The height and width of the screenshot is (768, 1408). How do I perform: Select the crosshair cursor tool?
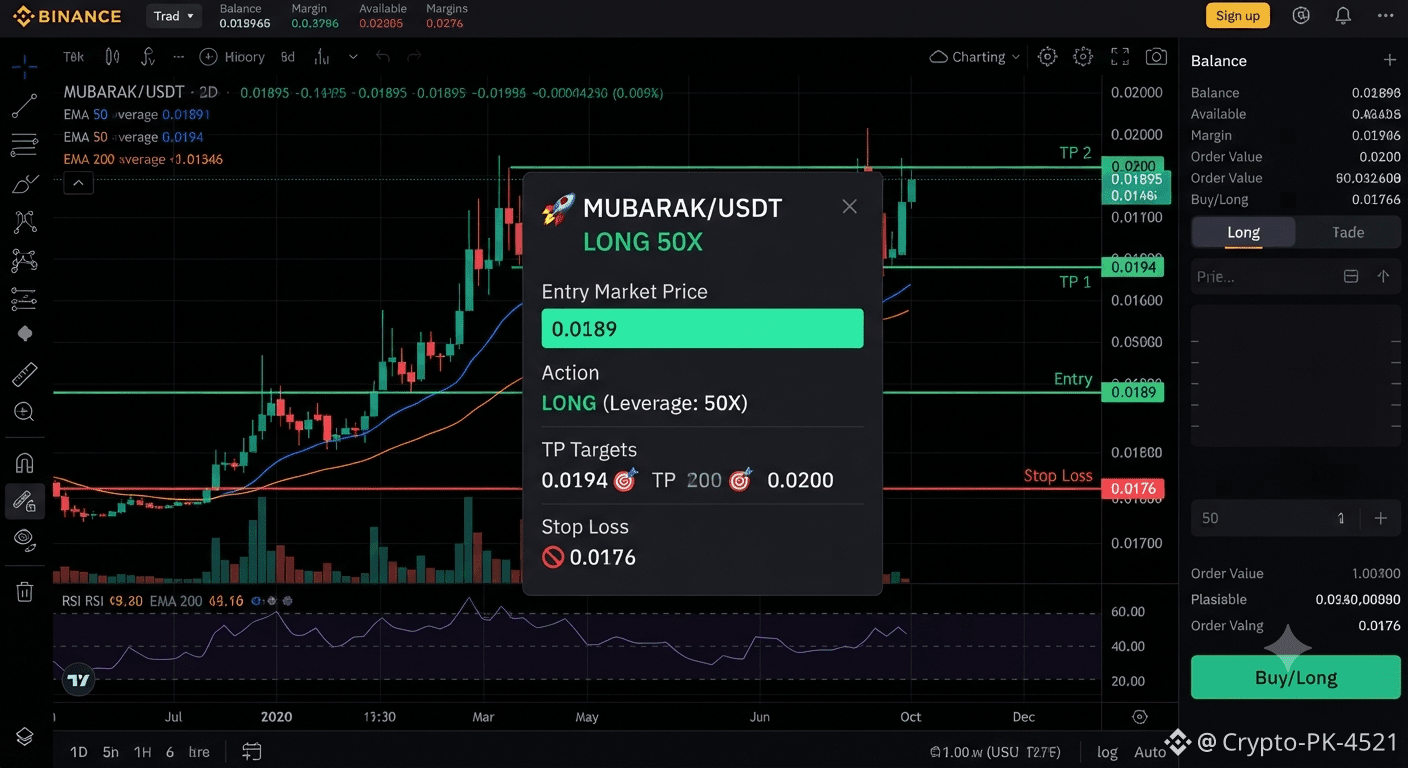tap(25, 68)
